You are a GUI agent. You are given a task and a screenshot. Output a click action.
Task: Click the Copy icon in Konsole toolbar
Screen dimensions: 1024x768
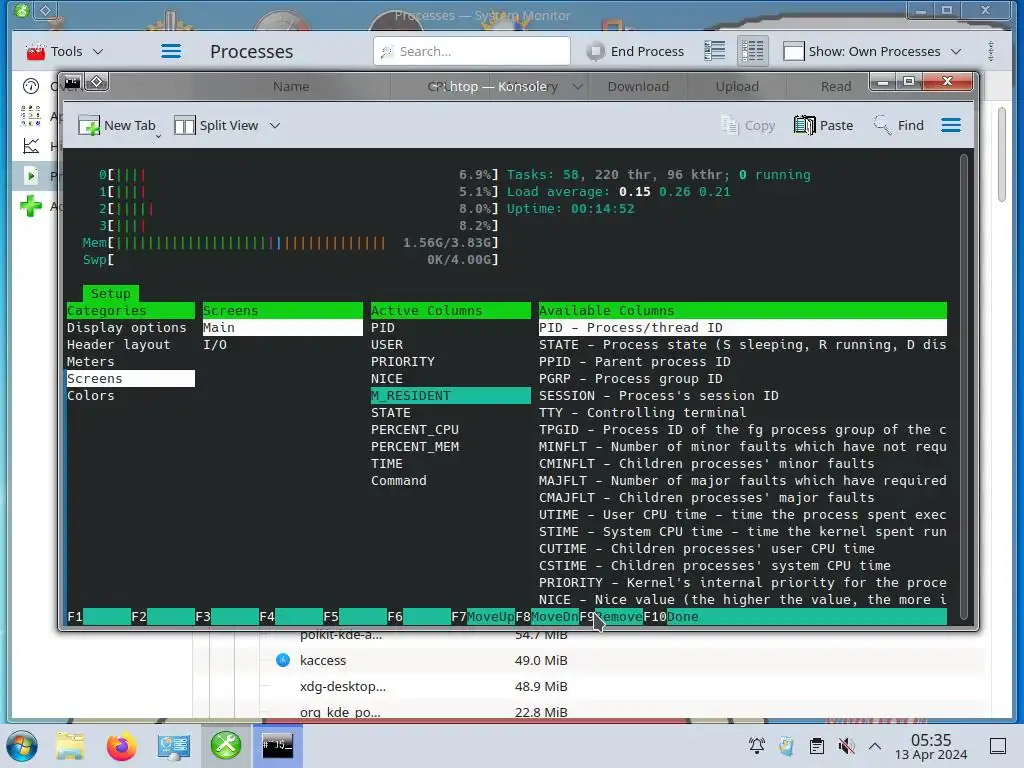click(729, 125)
